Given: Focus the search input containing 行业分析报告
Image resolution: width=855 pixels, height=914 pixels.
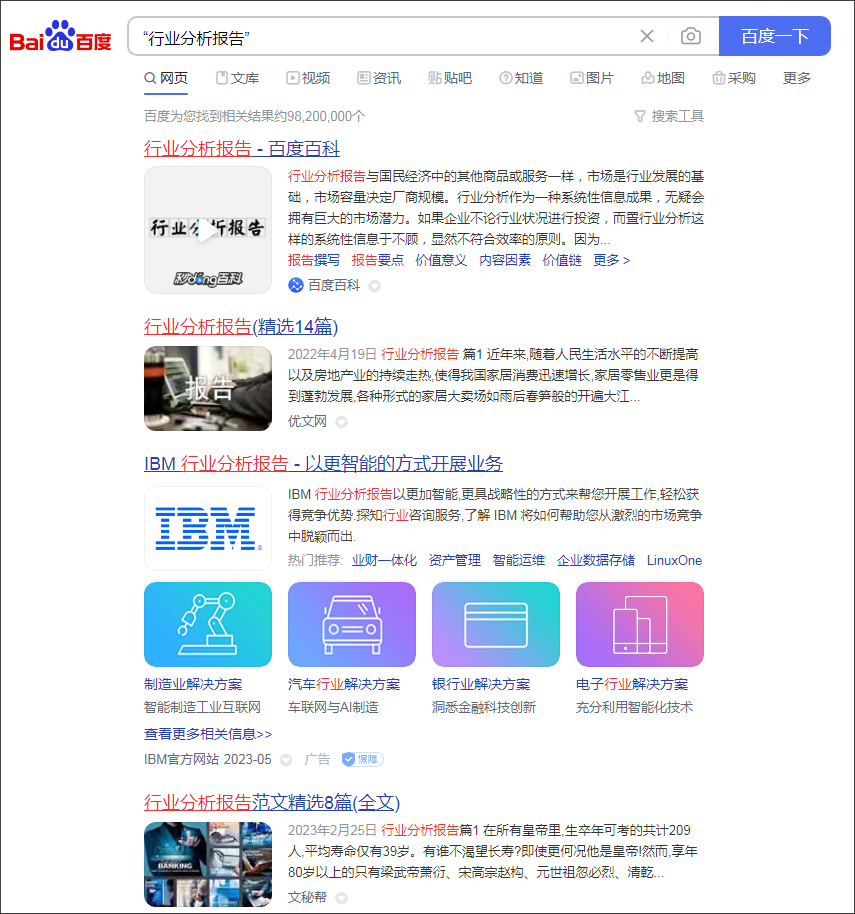Looking at the screenshot, I should click(385, 38).
